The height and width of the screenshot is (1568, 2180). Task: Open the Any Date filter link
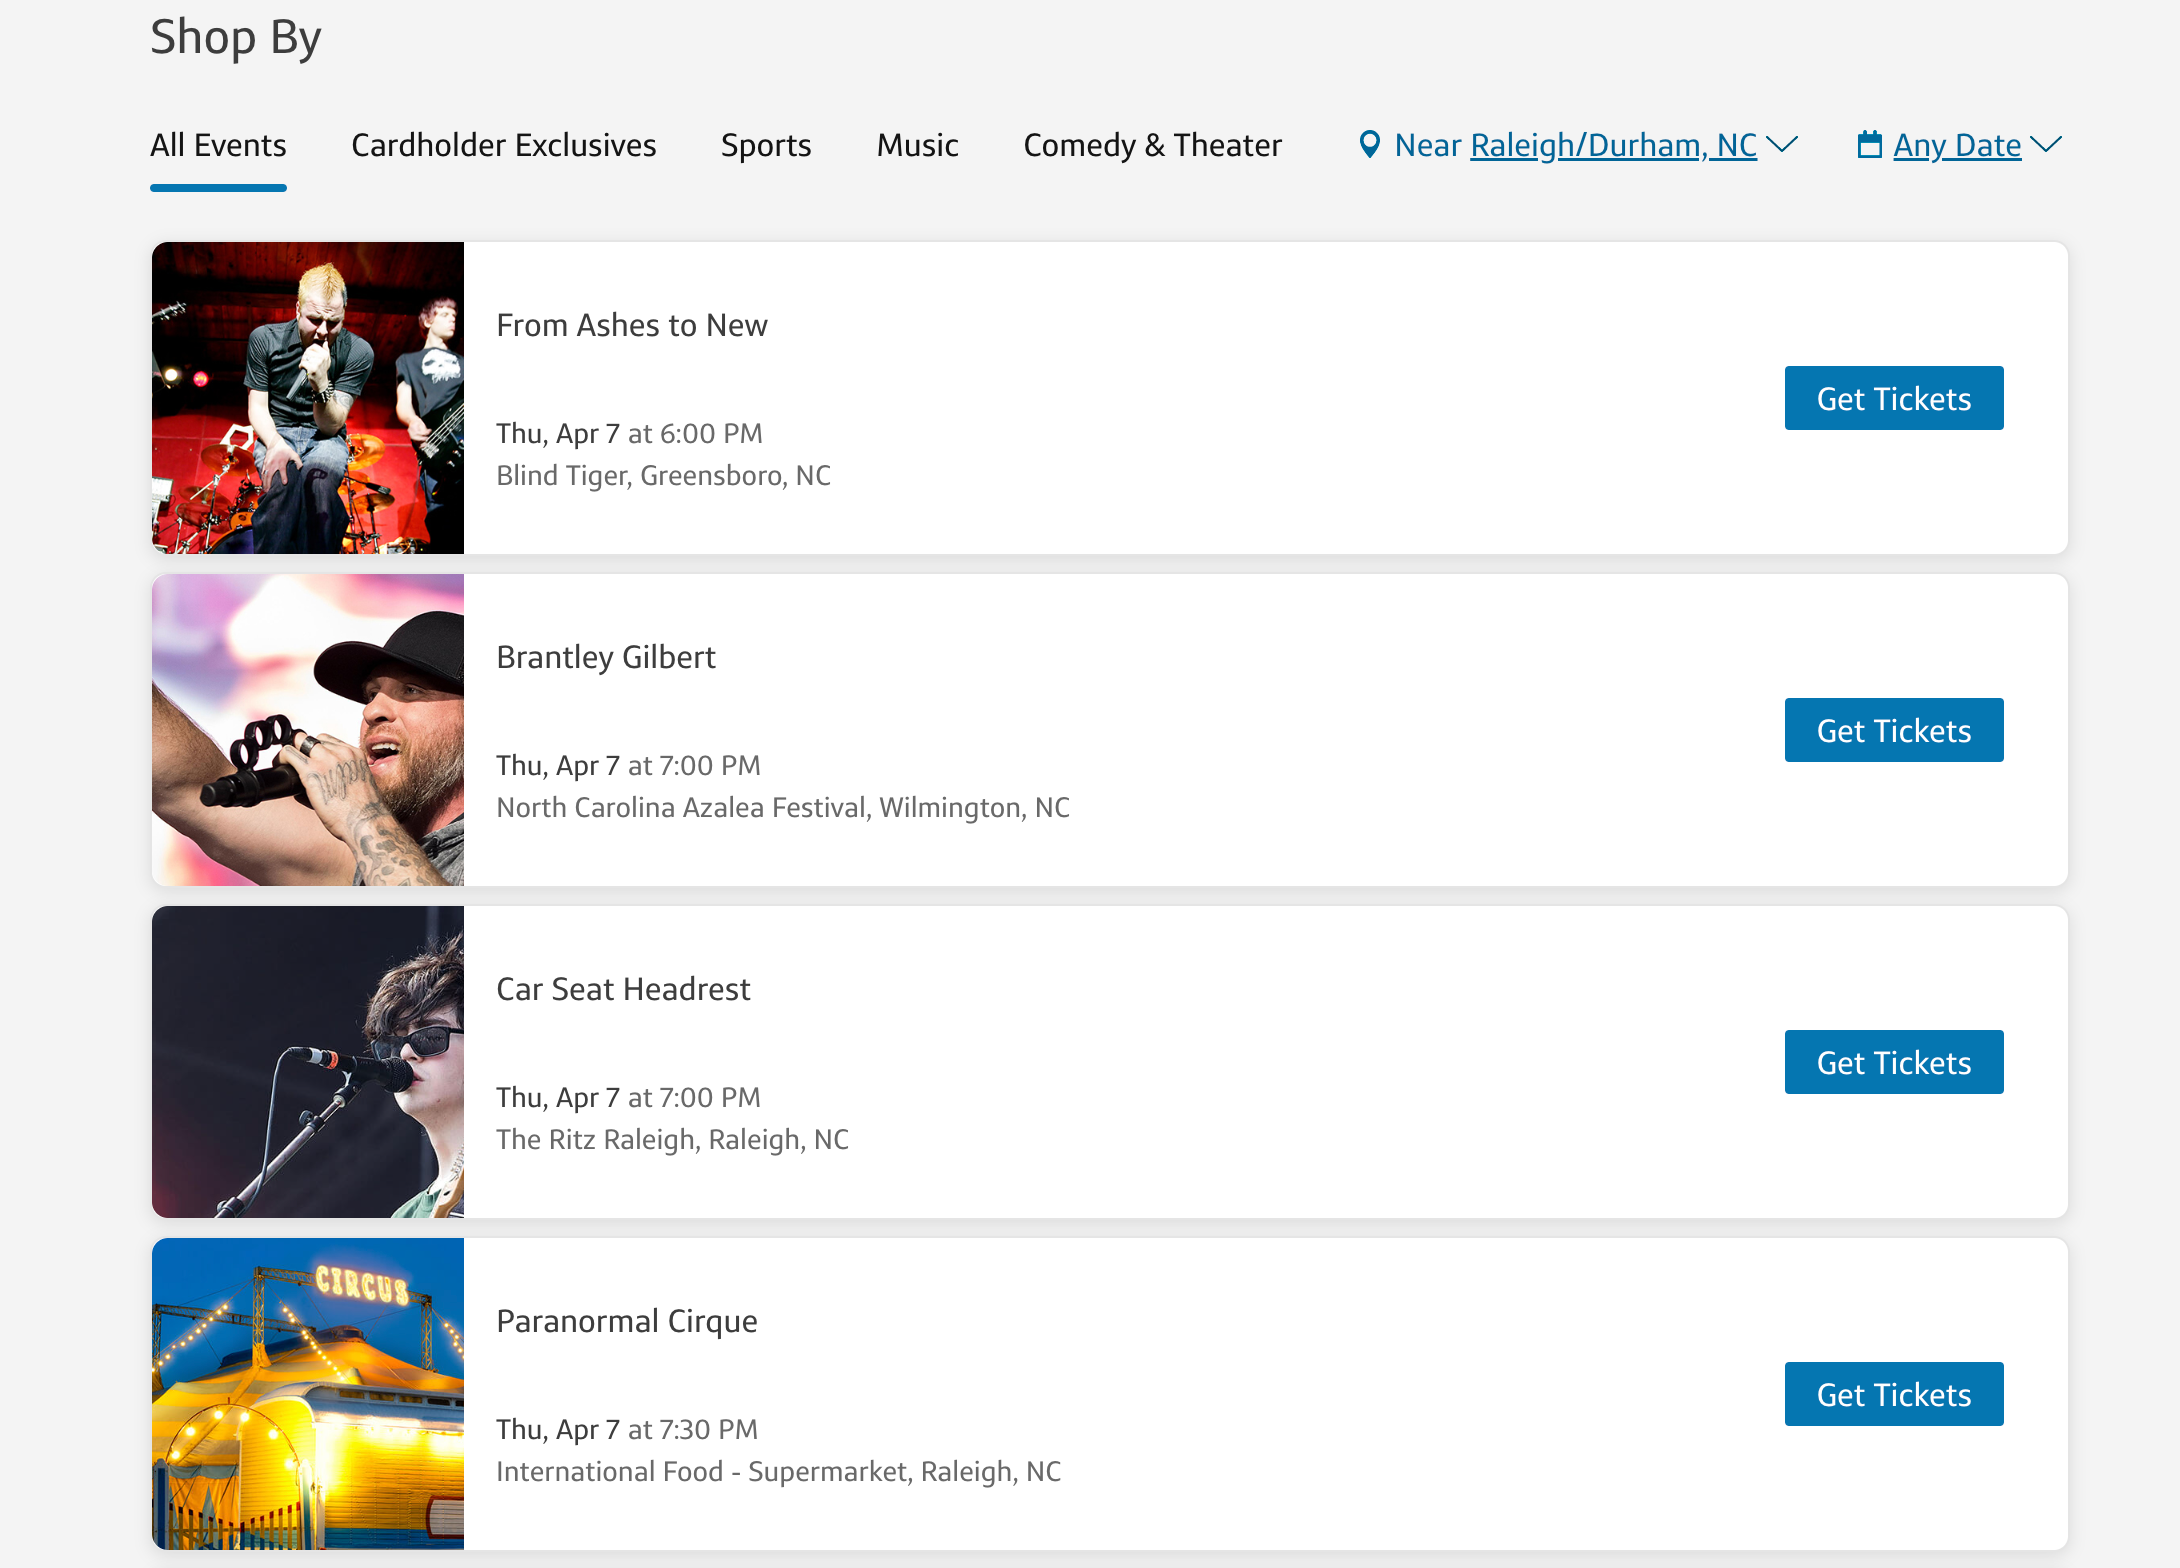tap(1957, 146)
